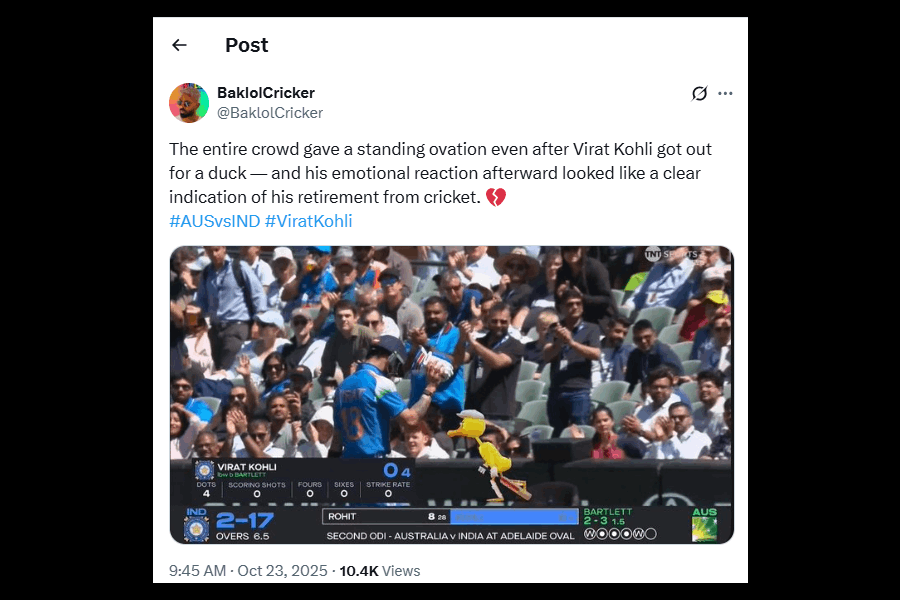Click the 10.4K Views count
Image resolution: width=900 pixels, height=600 pixels.
coord(379,571)
